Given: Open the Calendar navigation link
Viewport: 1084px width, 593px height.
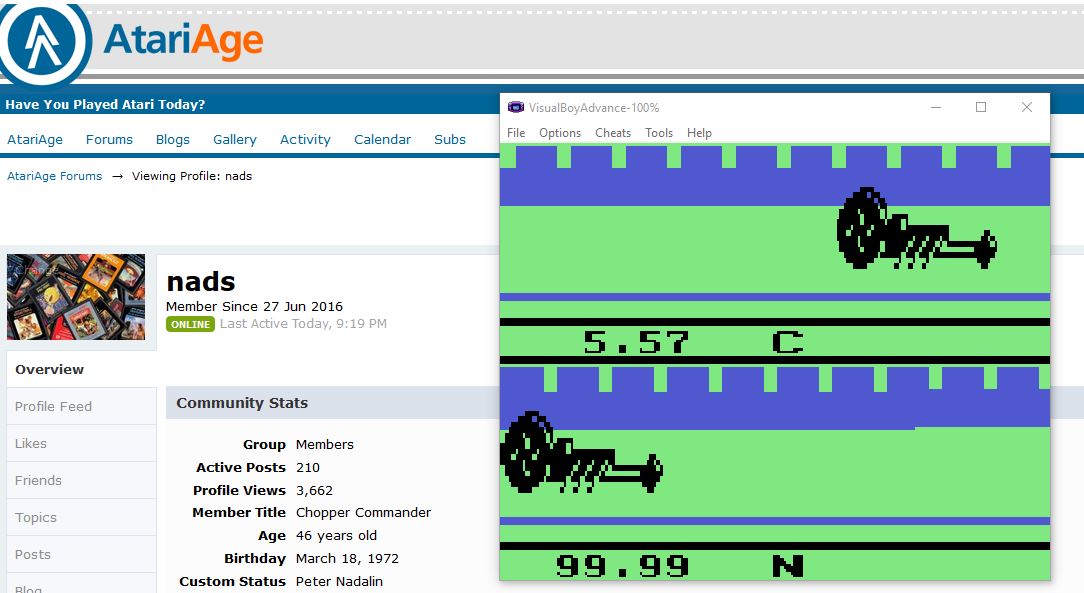Looking at the screenshot, I should click(x=382, y=140).
